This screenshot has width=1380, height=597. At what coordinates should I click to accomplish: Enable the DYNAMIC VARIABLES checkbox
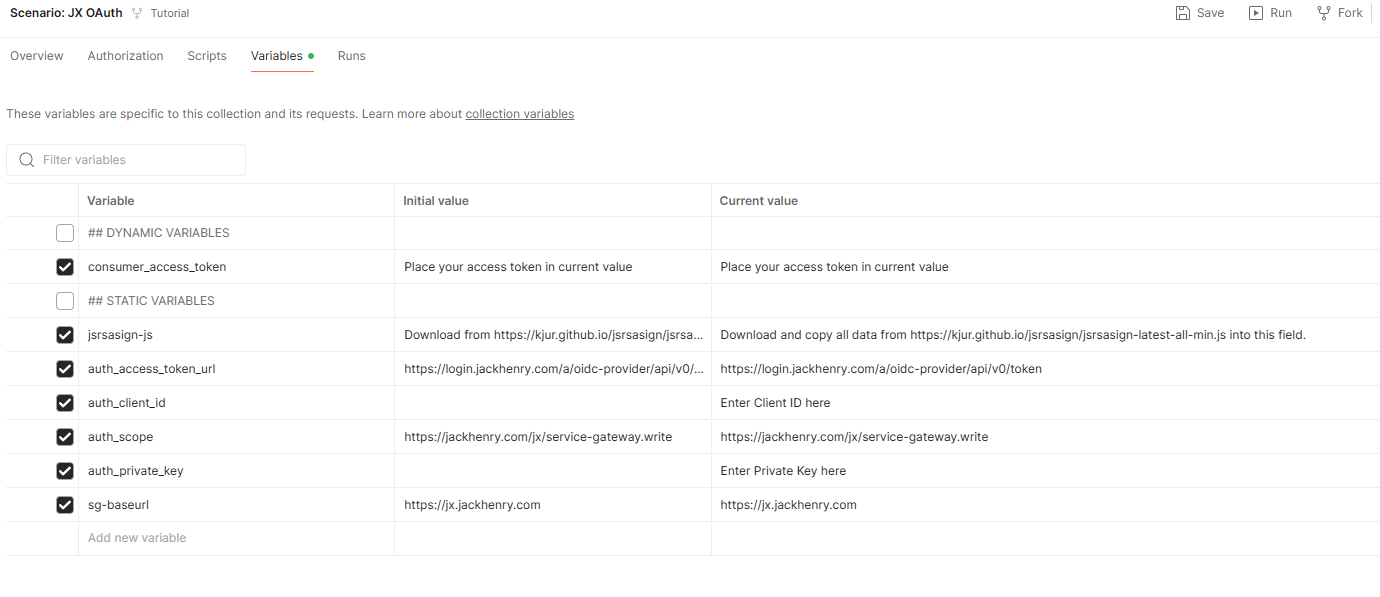(x=65, y=232)
